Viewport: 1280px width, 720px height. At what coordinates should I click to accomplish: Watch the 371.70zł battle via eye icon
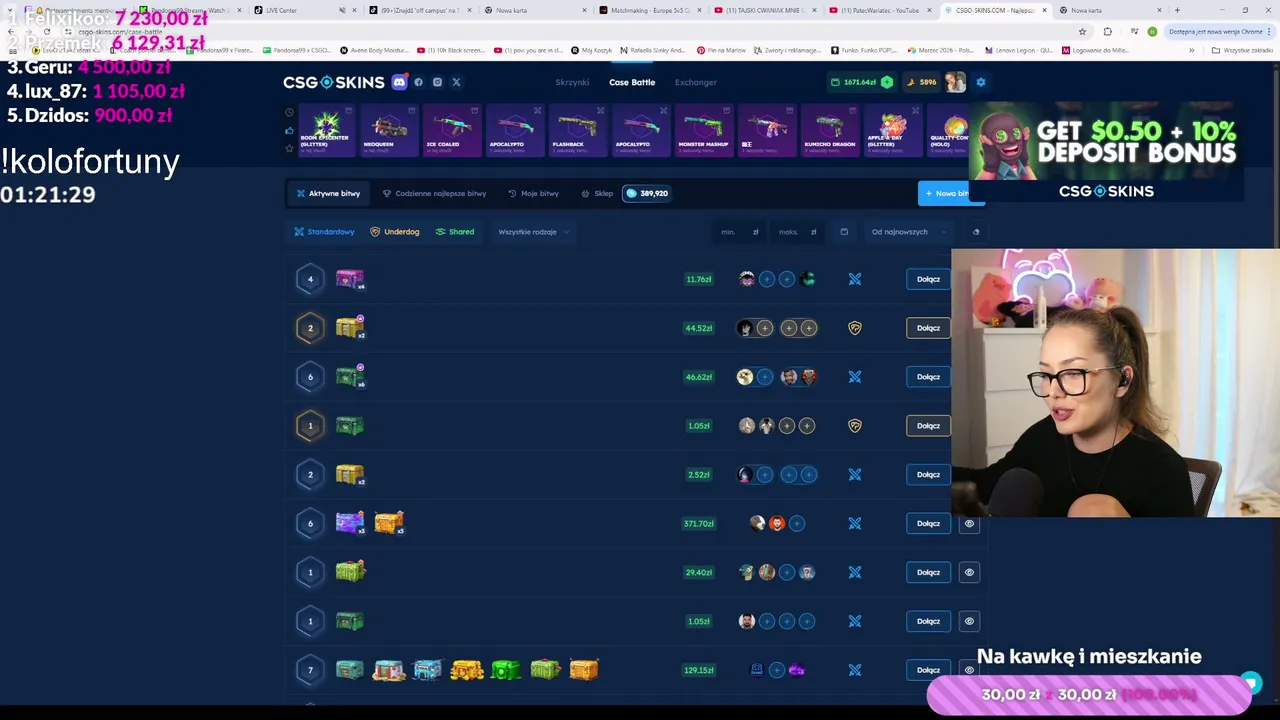pyautogui.click(x=969, y=523)
